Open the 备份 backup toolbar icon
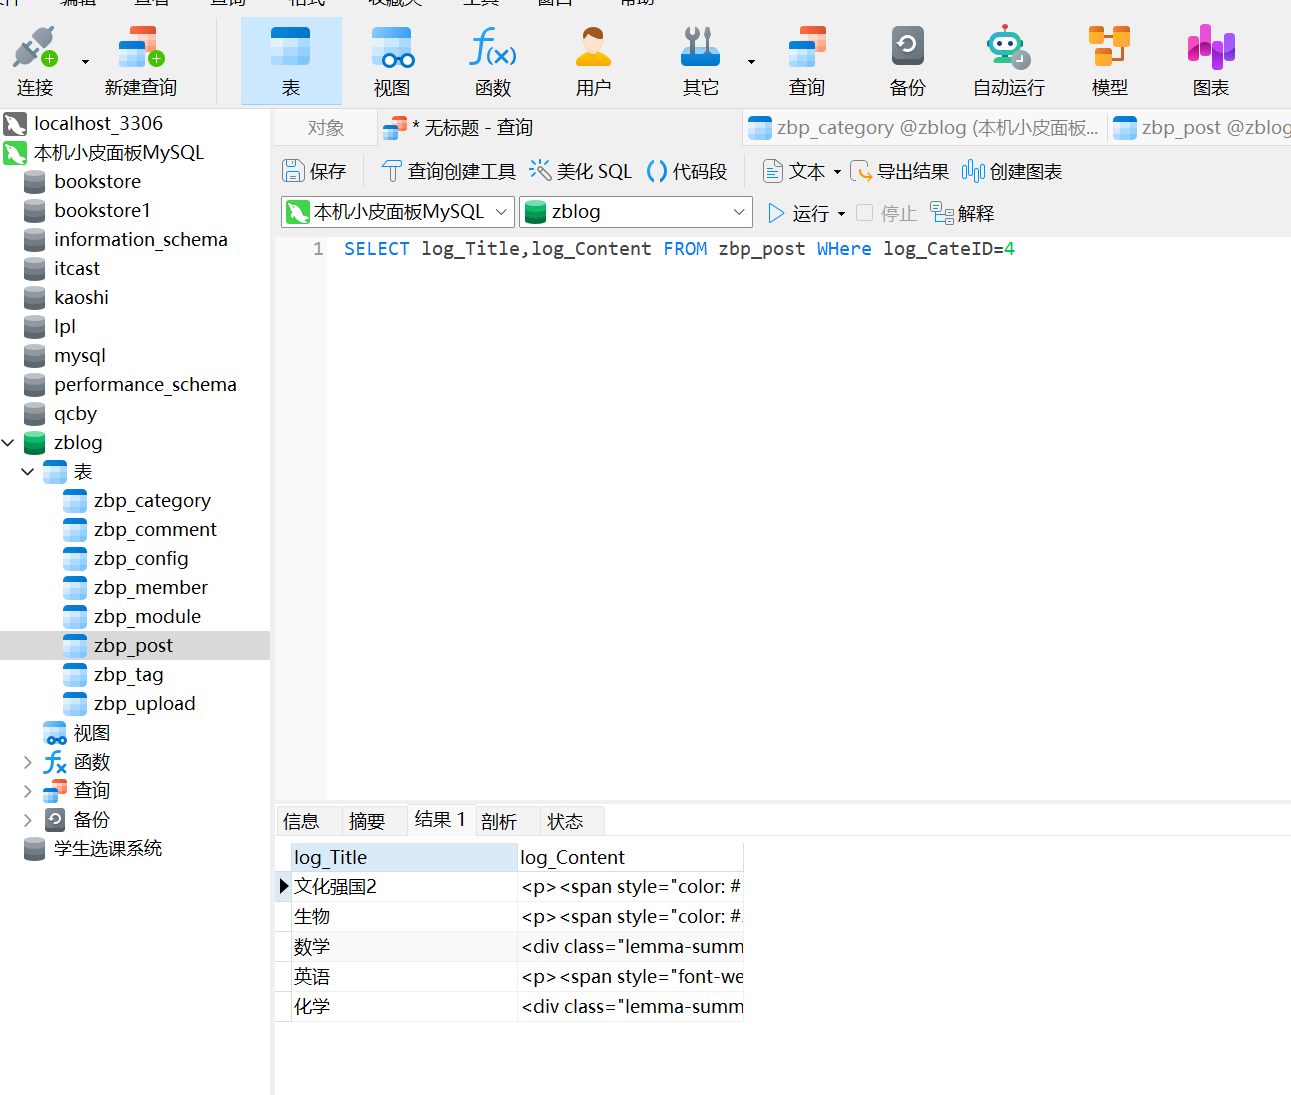The width and height of the screenshot is (1291, 1095). [x=907, y=61]
